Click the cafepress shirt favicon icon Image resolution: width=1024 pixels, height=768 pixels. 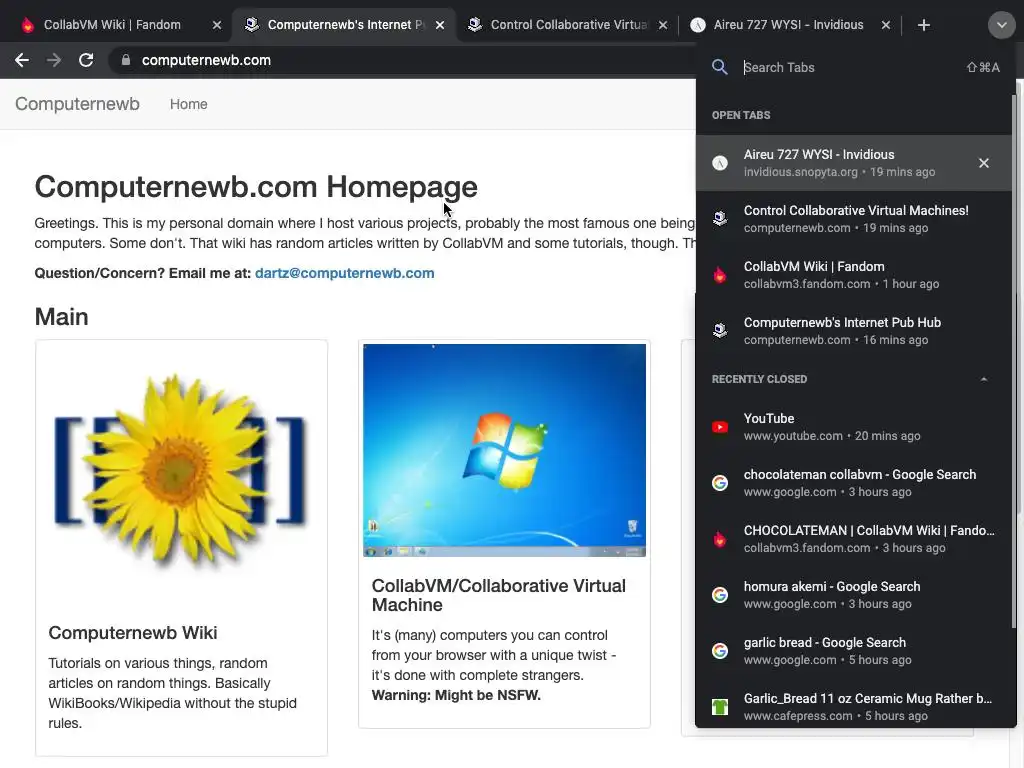coord(720,707)
